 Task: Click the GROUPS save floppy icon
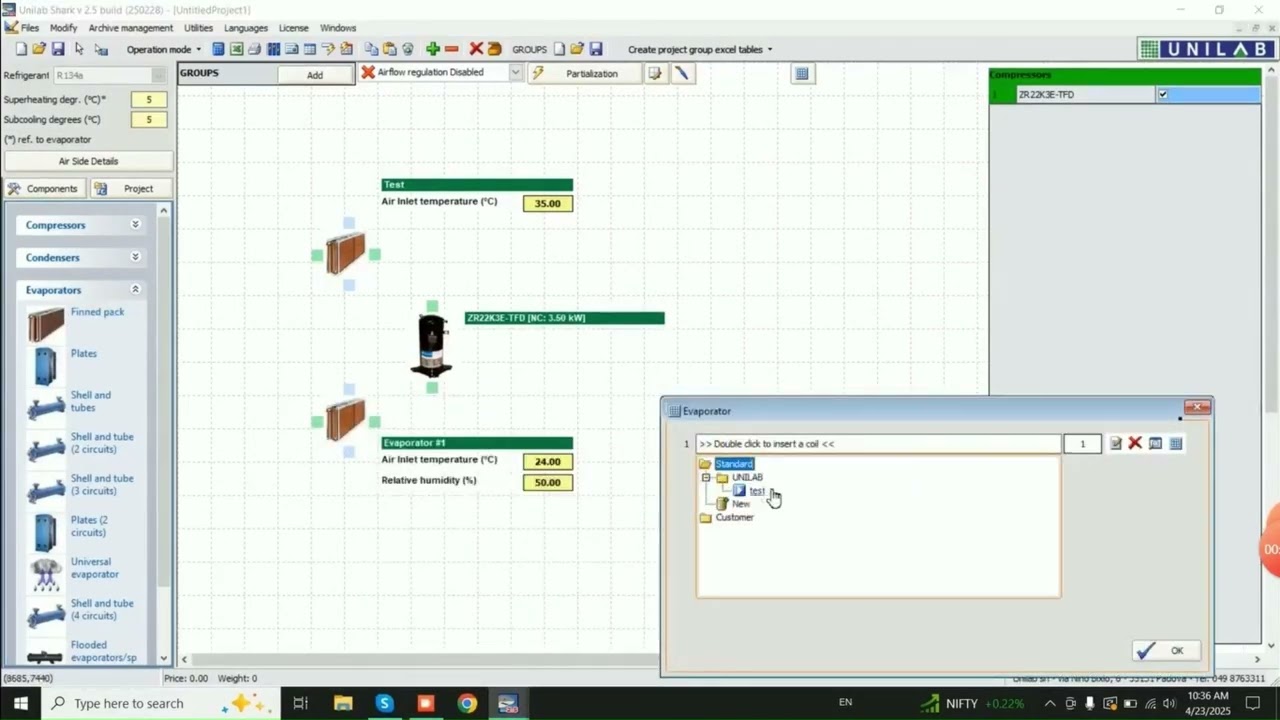(596, 49)
